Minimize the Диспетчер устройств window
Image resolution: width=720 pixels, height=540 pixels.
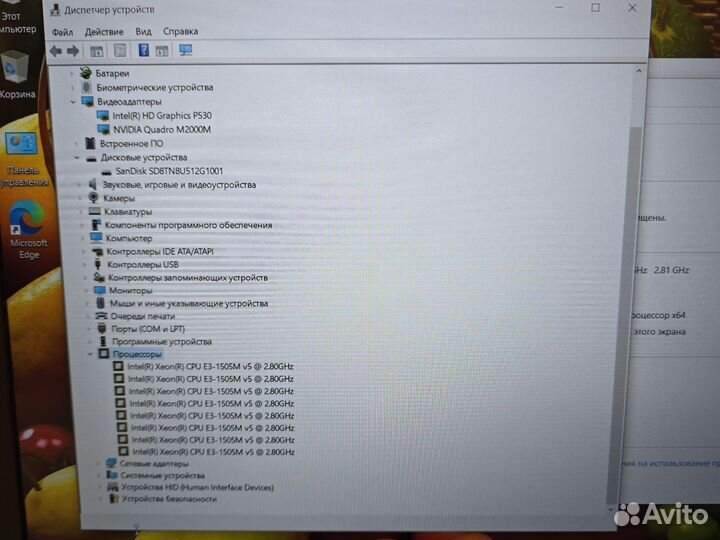559,7
